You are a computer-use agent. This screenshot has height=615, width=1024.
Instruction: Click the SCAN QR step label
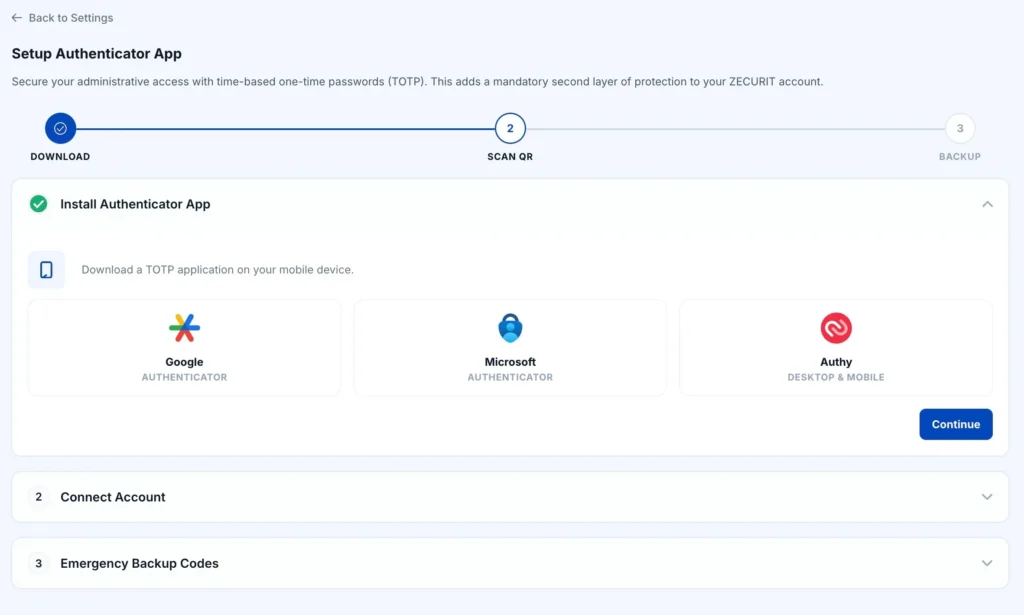tap(510, 157)
